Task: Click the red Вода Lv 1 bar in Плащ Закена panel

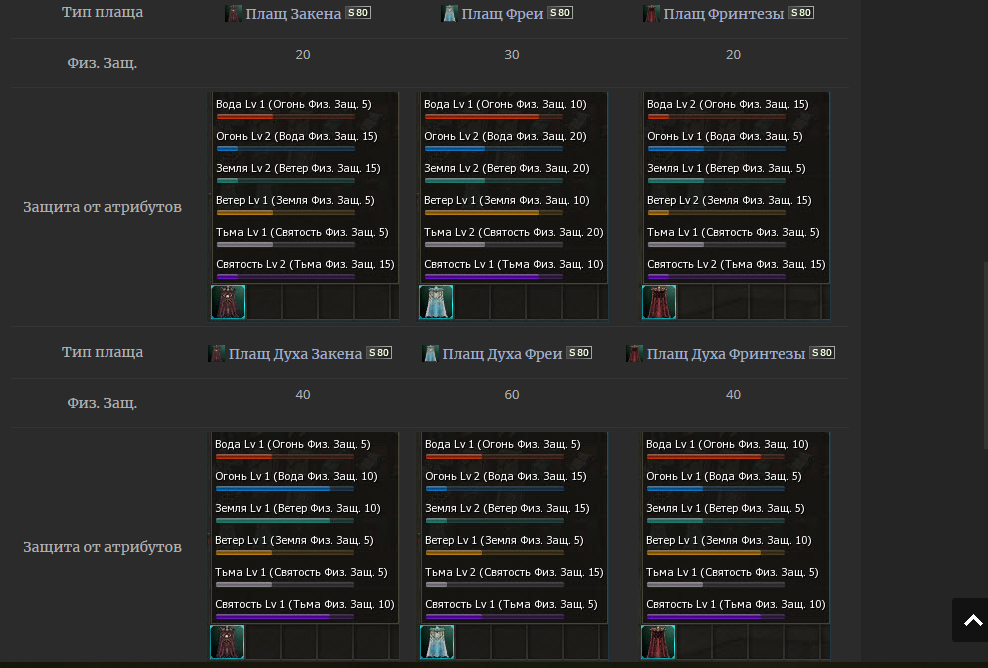Action: (285, 117)
